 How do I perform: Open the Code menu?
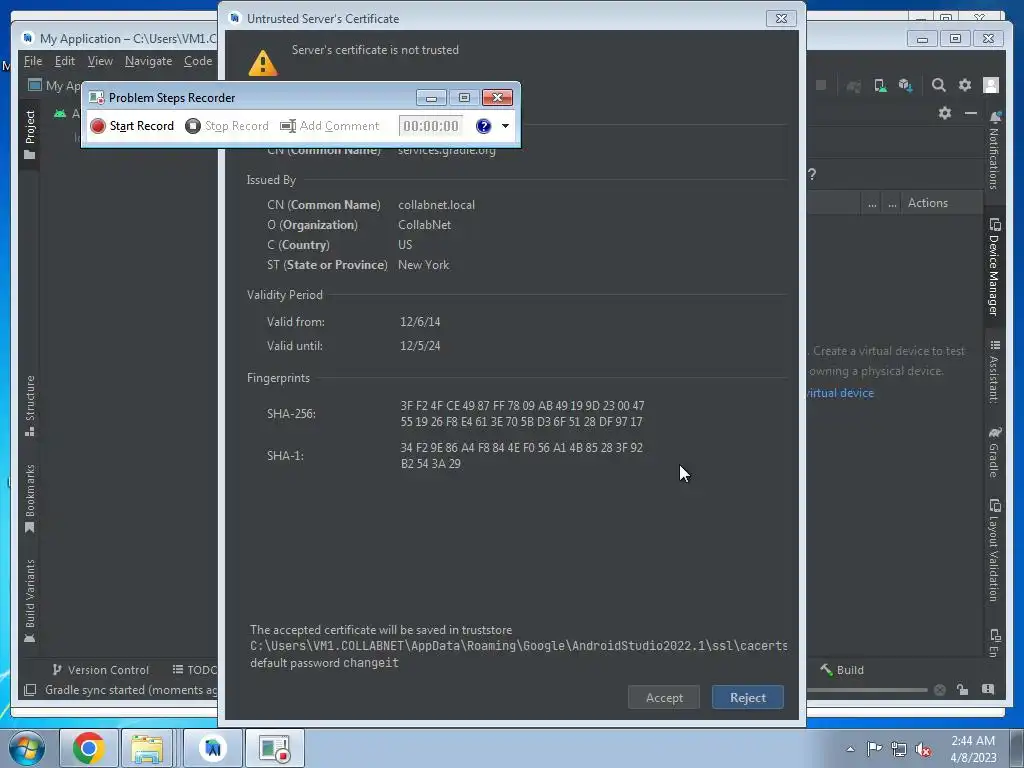point(198,61)
